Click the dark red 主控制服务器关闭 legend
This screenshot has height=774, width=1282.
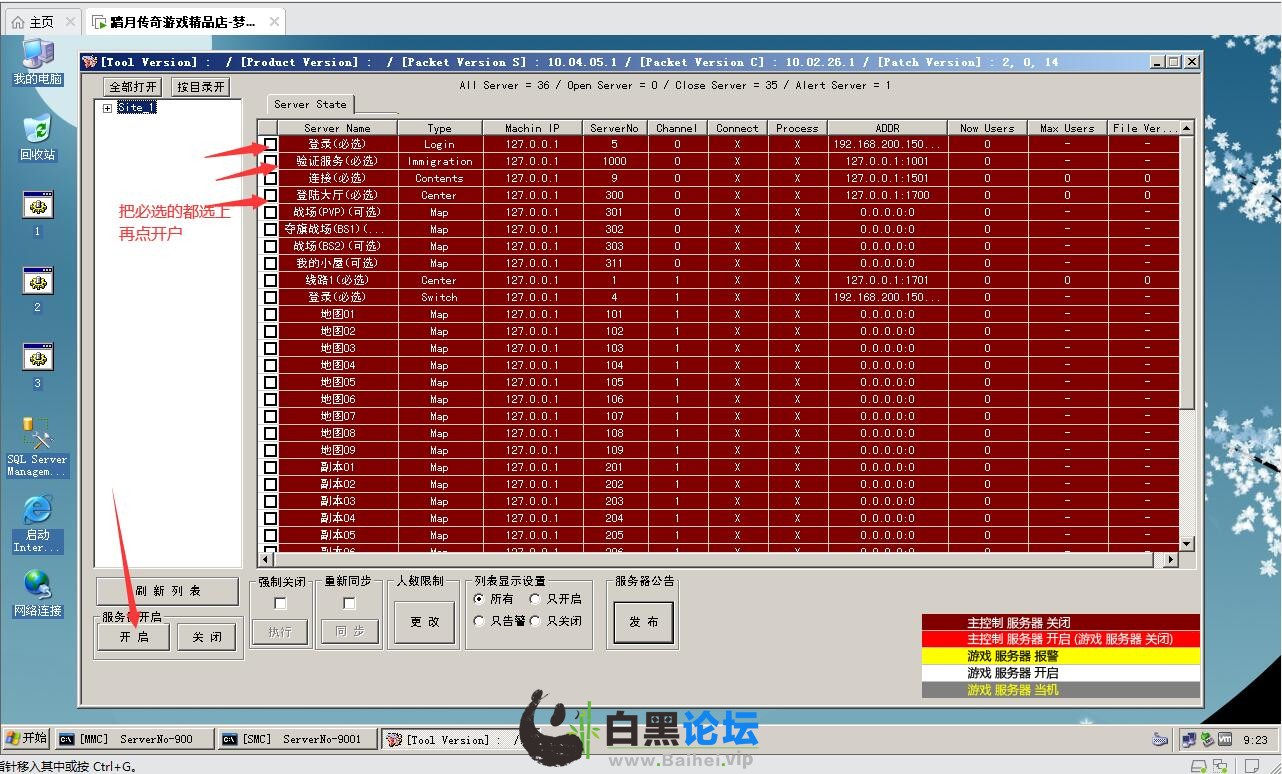tap(1060, 623)
